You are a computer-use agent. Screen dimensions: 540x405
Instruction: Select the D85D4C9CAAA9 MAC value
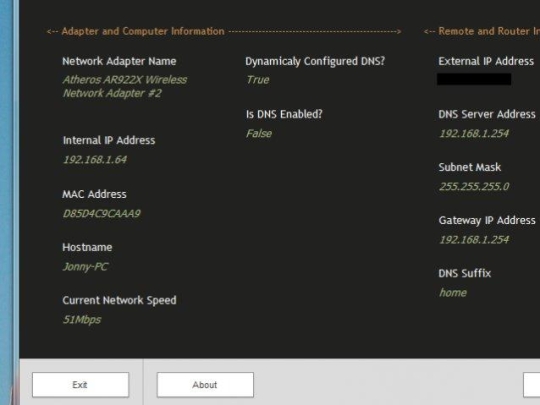pyautogui.click(x=102, y=214)
